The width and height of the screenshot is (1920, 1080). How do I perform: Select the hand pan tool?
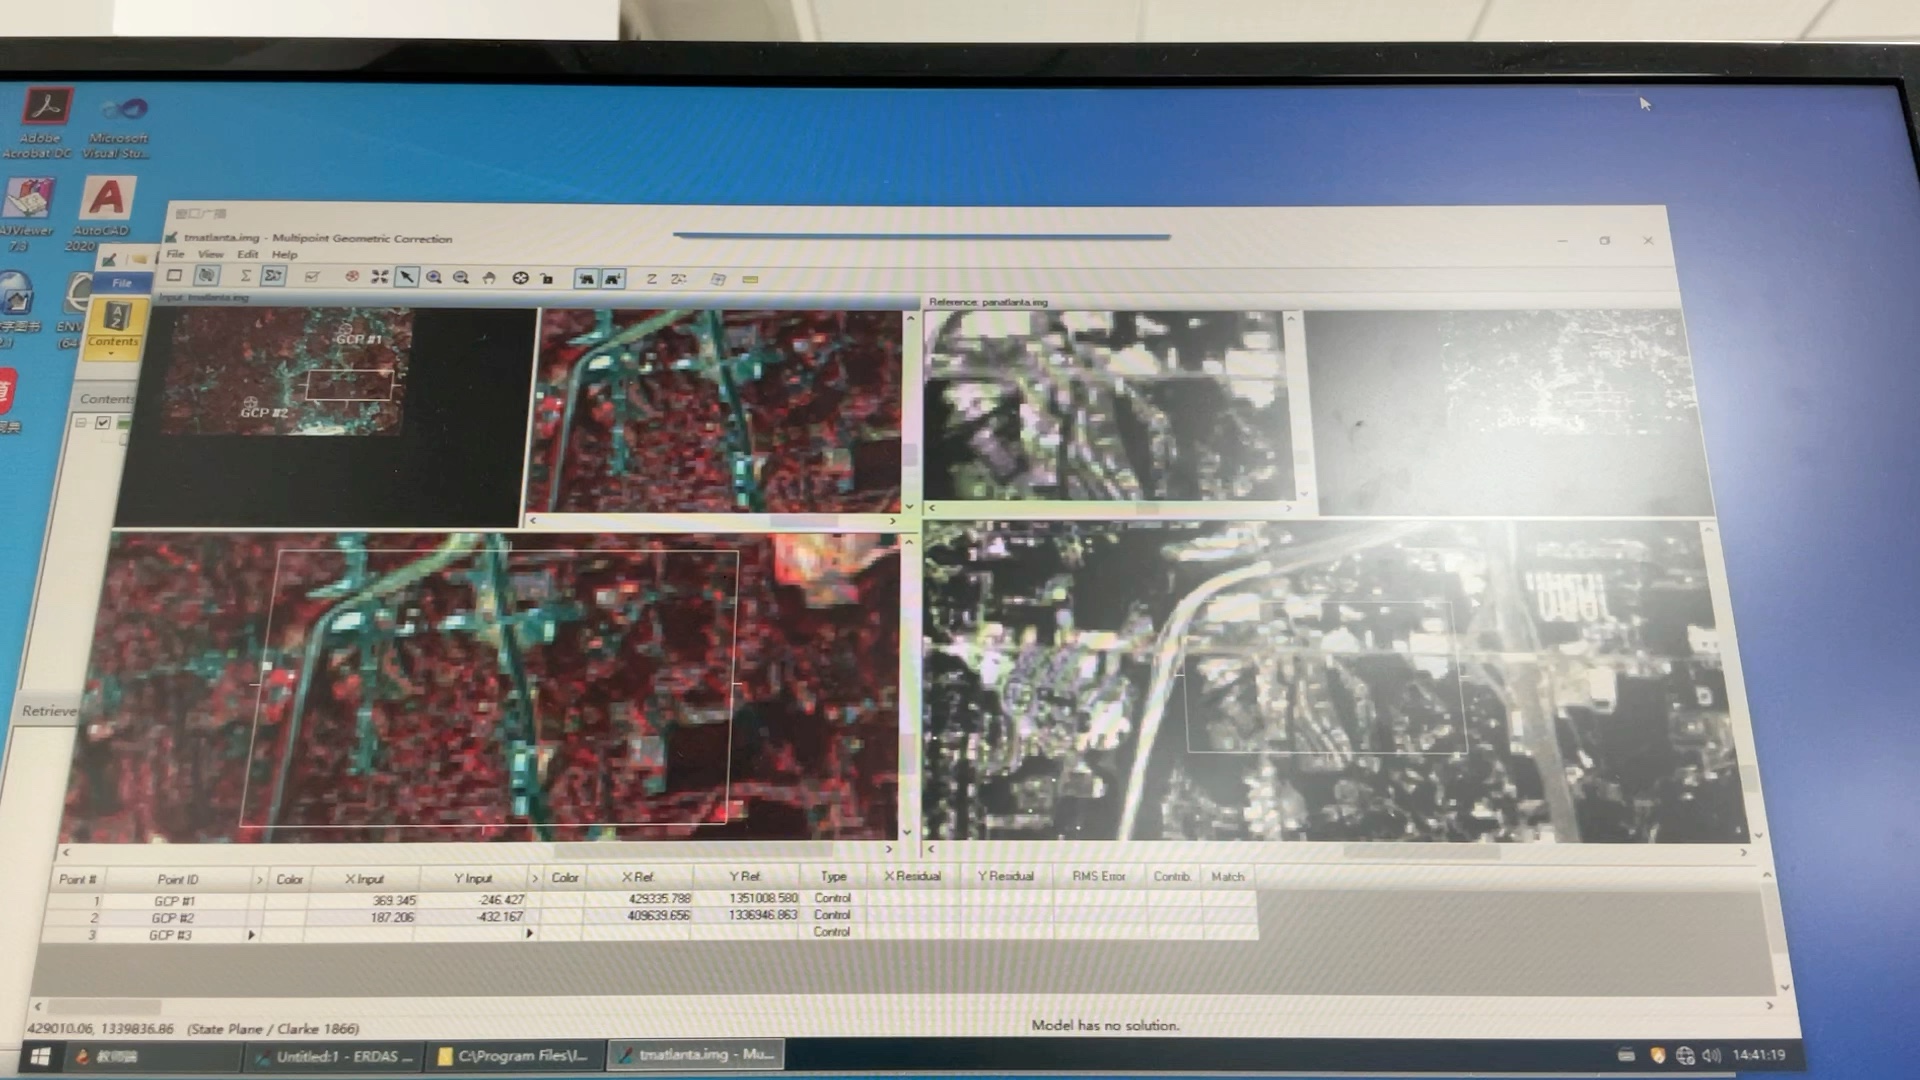[x=489, y=278]
